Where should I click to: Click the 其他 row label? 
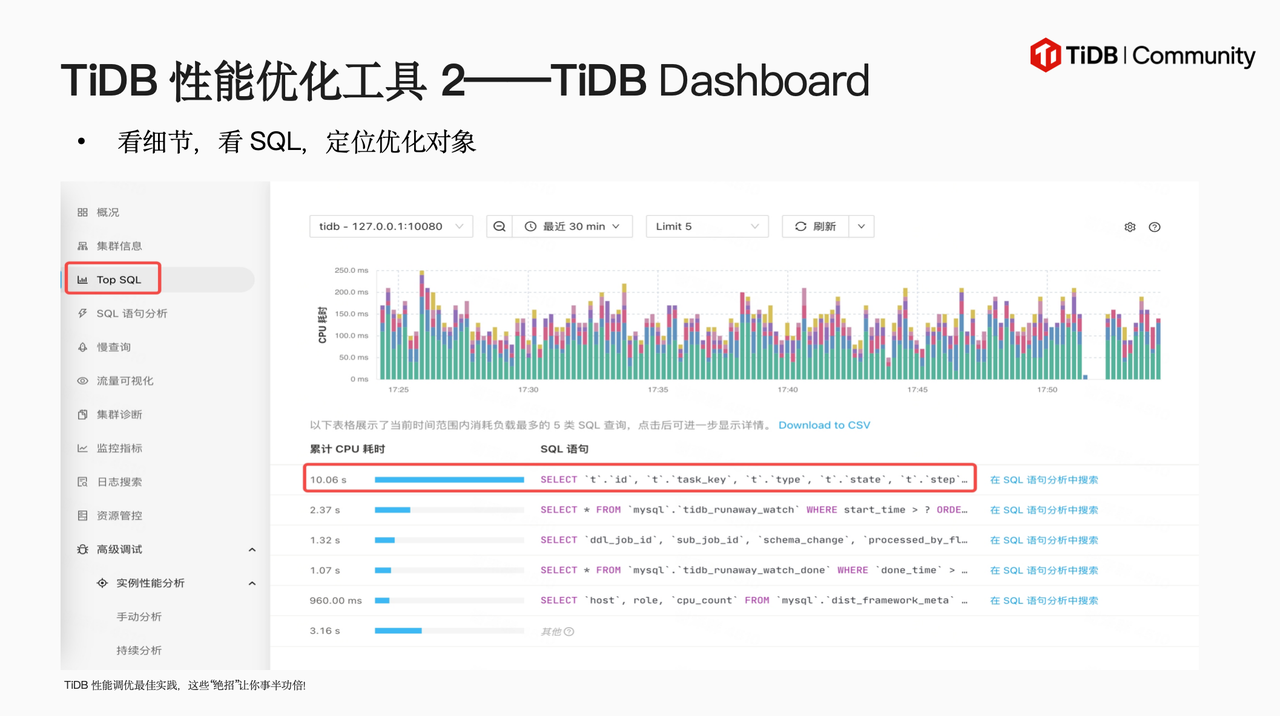pyautogui.click(x=552, y=632)
